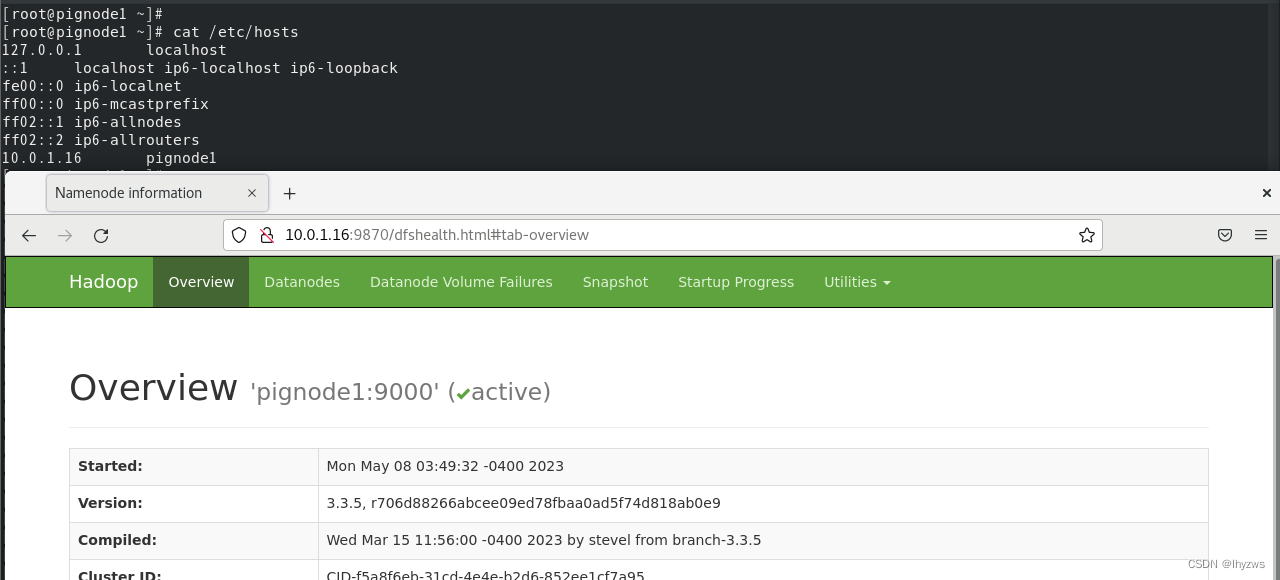This screenshot has height=580, width=1280.
Task: Open a new browser tab
Action: (x=290, y=193)
